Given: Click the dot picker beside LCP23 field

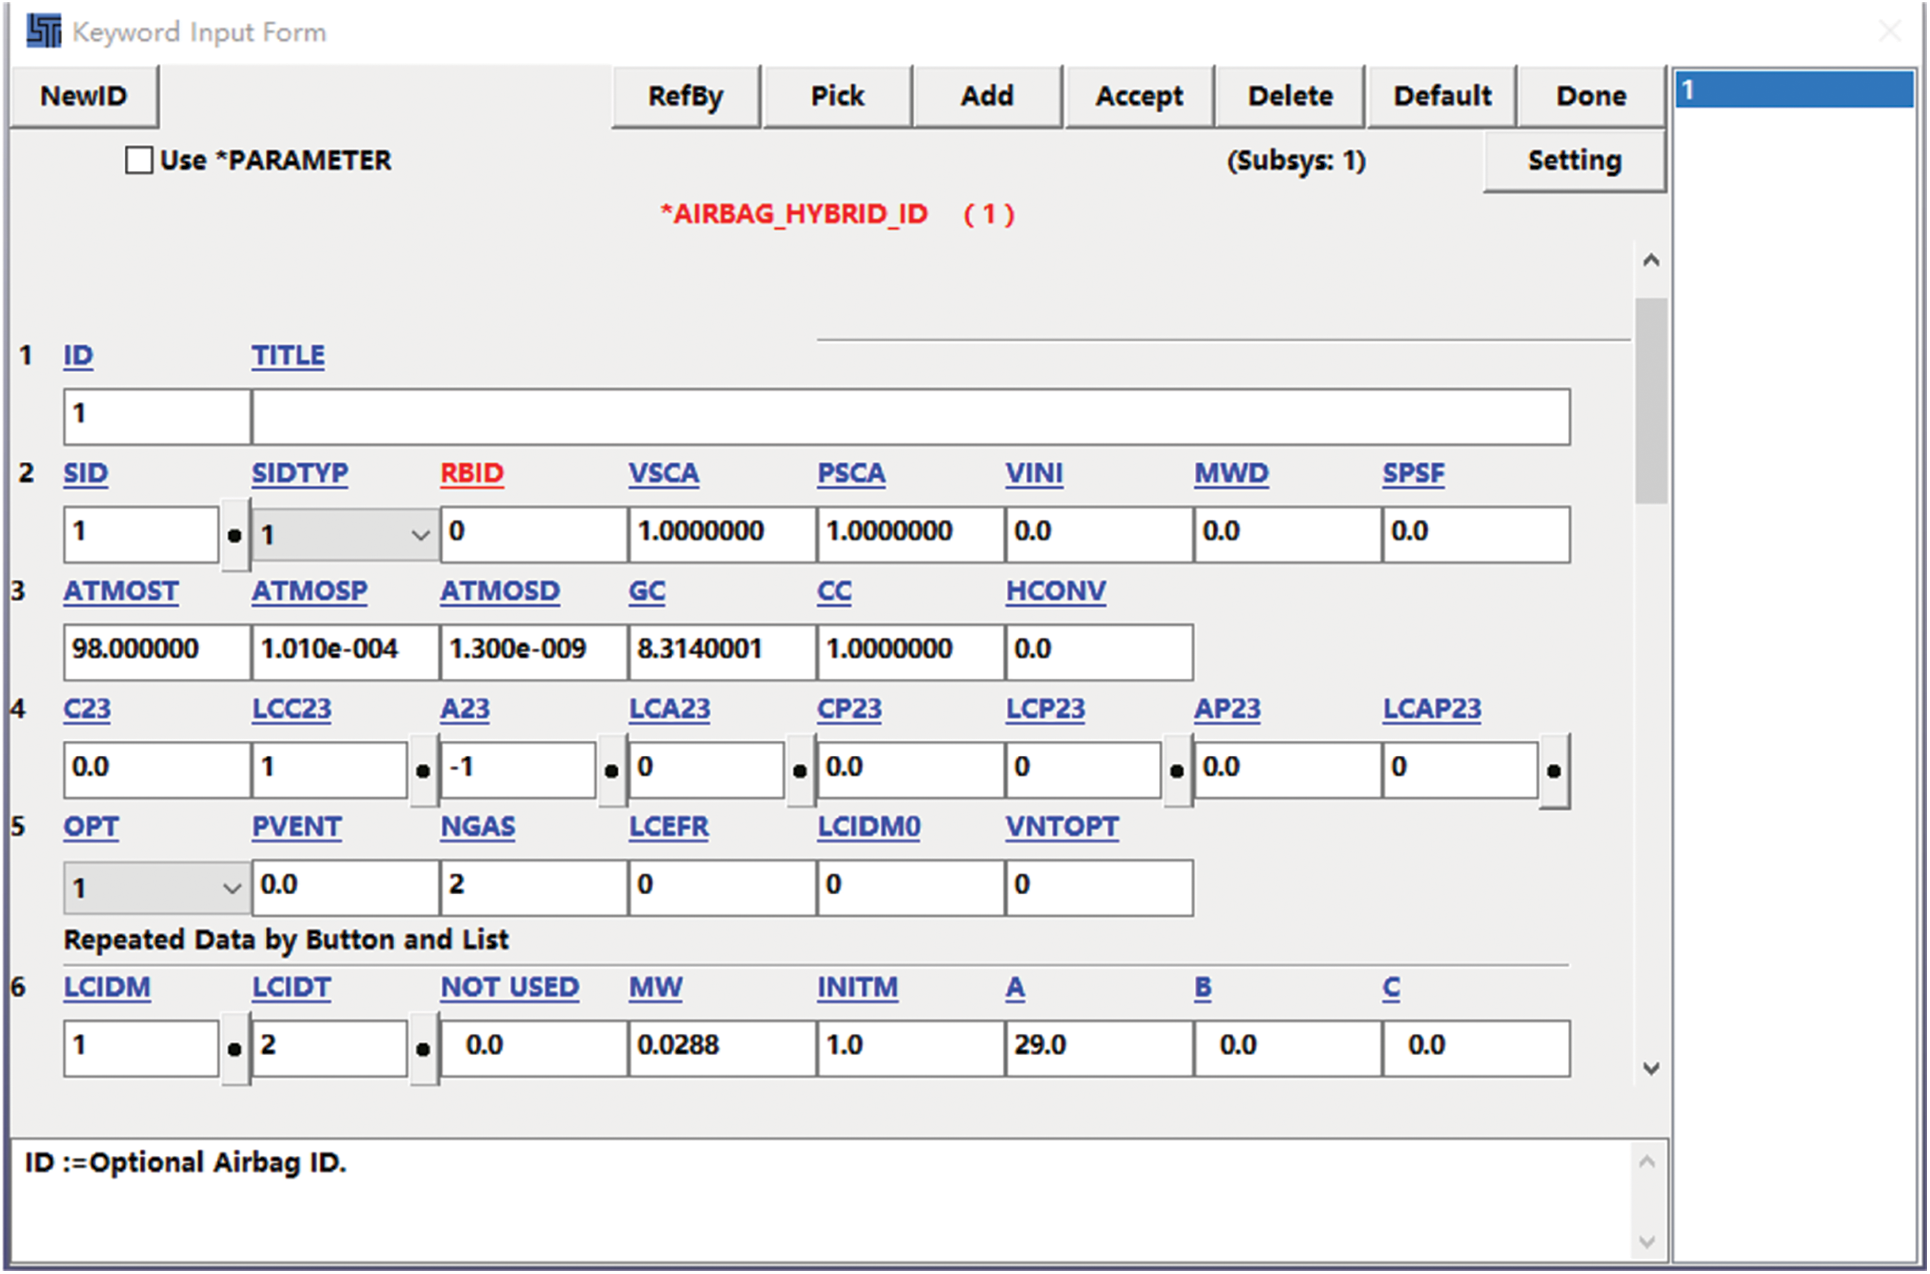Looking at the screenshot, I should (x=1177, y=771).
